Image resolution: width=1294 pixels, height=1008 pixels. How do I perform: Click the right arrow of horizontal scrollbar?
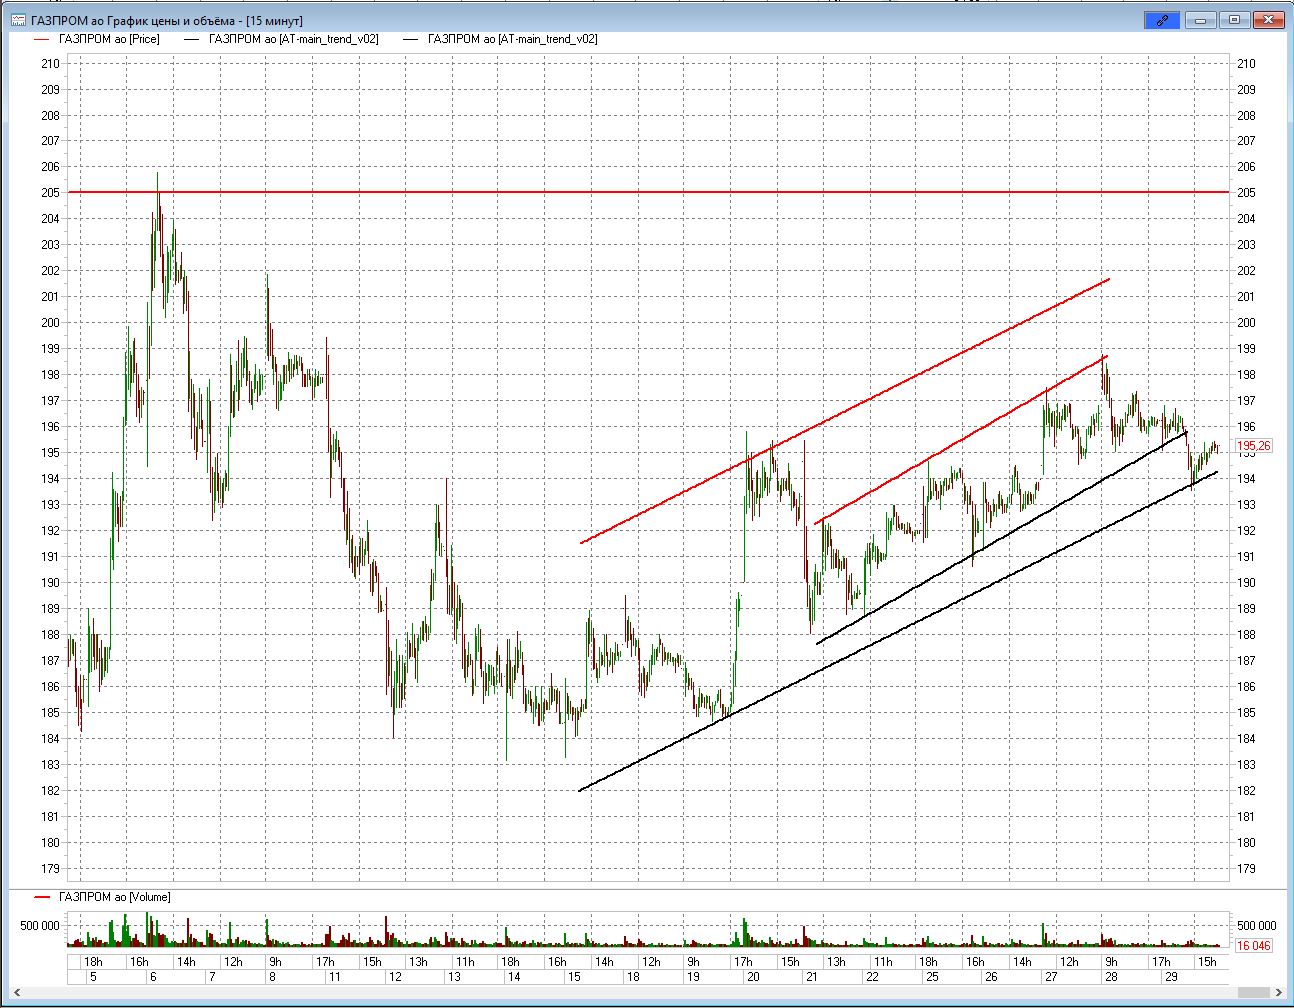pyautogui.click(x=1278, y=992)
